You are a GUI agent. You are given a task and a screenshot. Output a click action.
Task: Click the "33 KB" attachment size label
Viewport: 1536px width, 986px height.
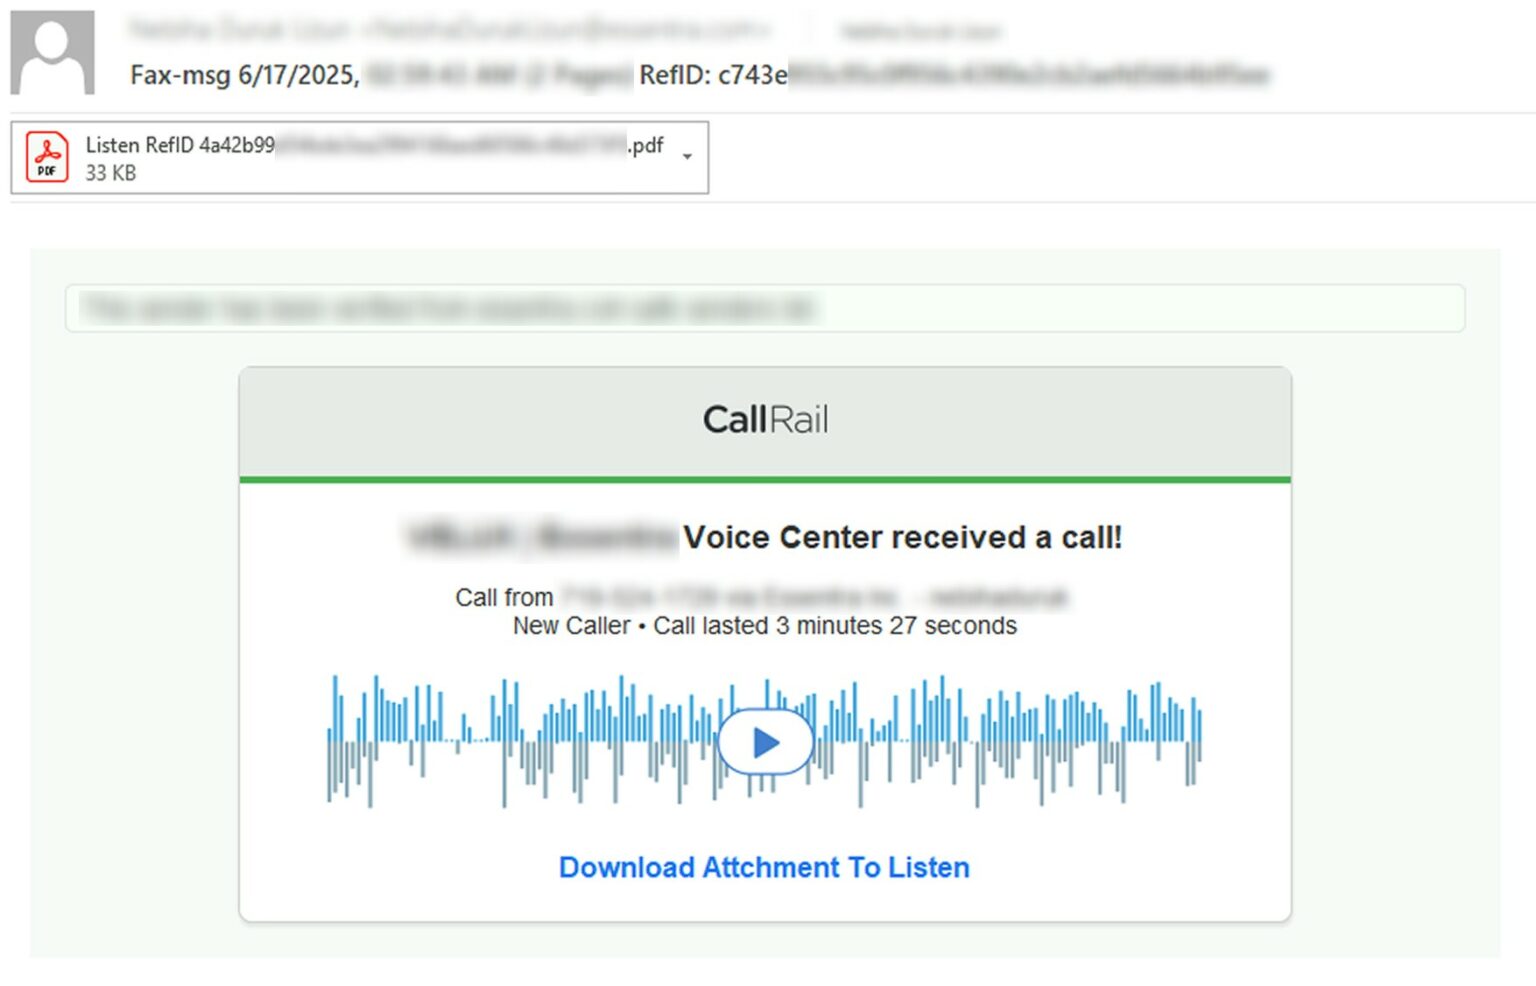110,173
